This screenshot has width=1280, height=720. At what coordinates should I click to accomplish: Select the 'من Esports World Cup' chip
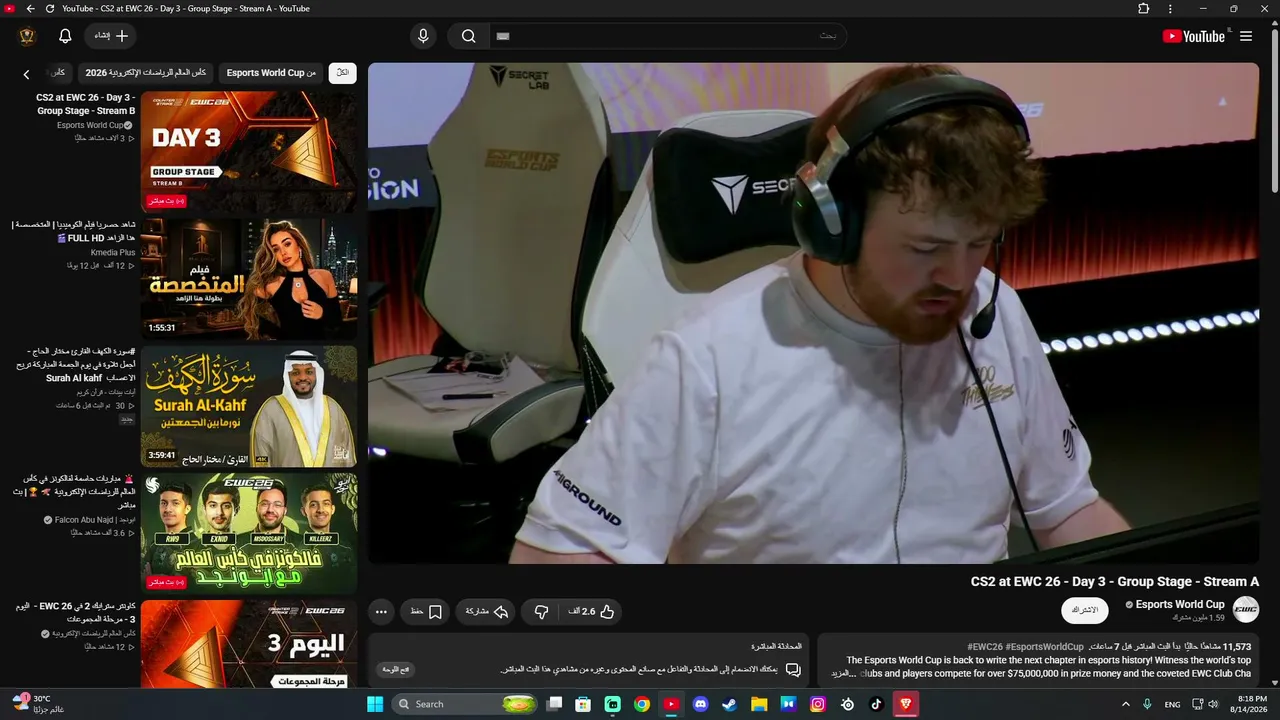[x=271, y=73]
